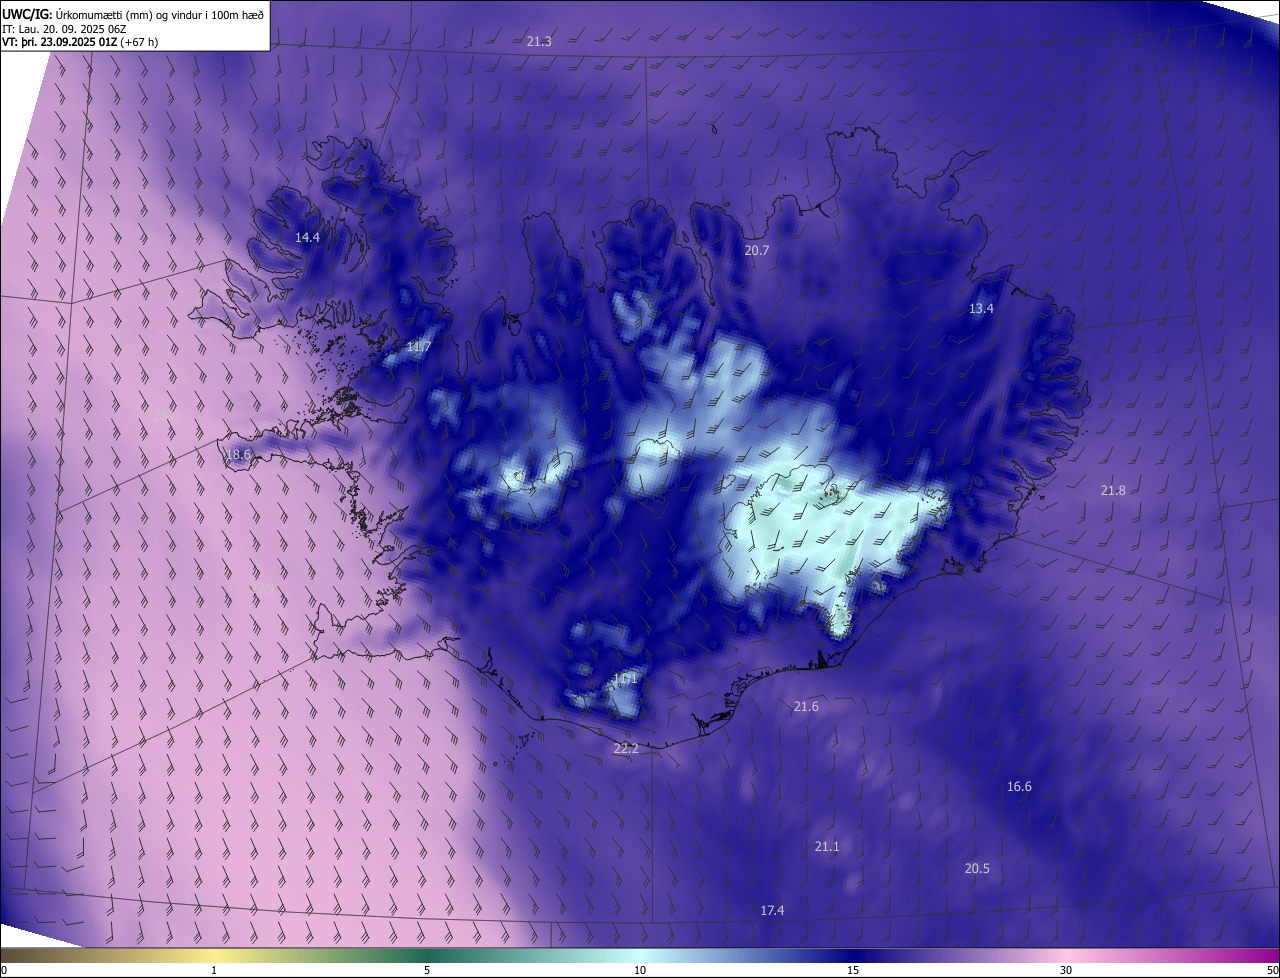
Task: Click the 20.5 value label
Action: (977, 869)
